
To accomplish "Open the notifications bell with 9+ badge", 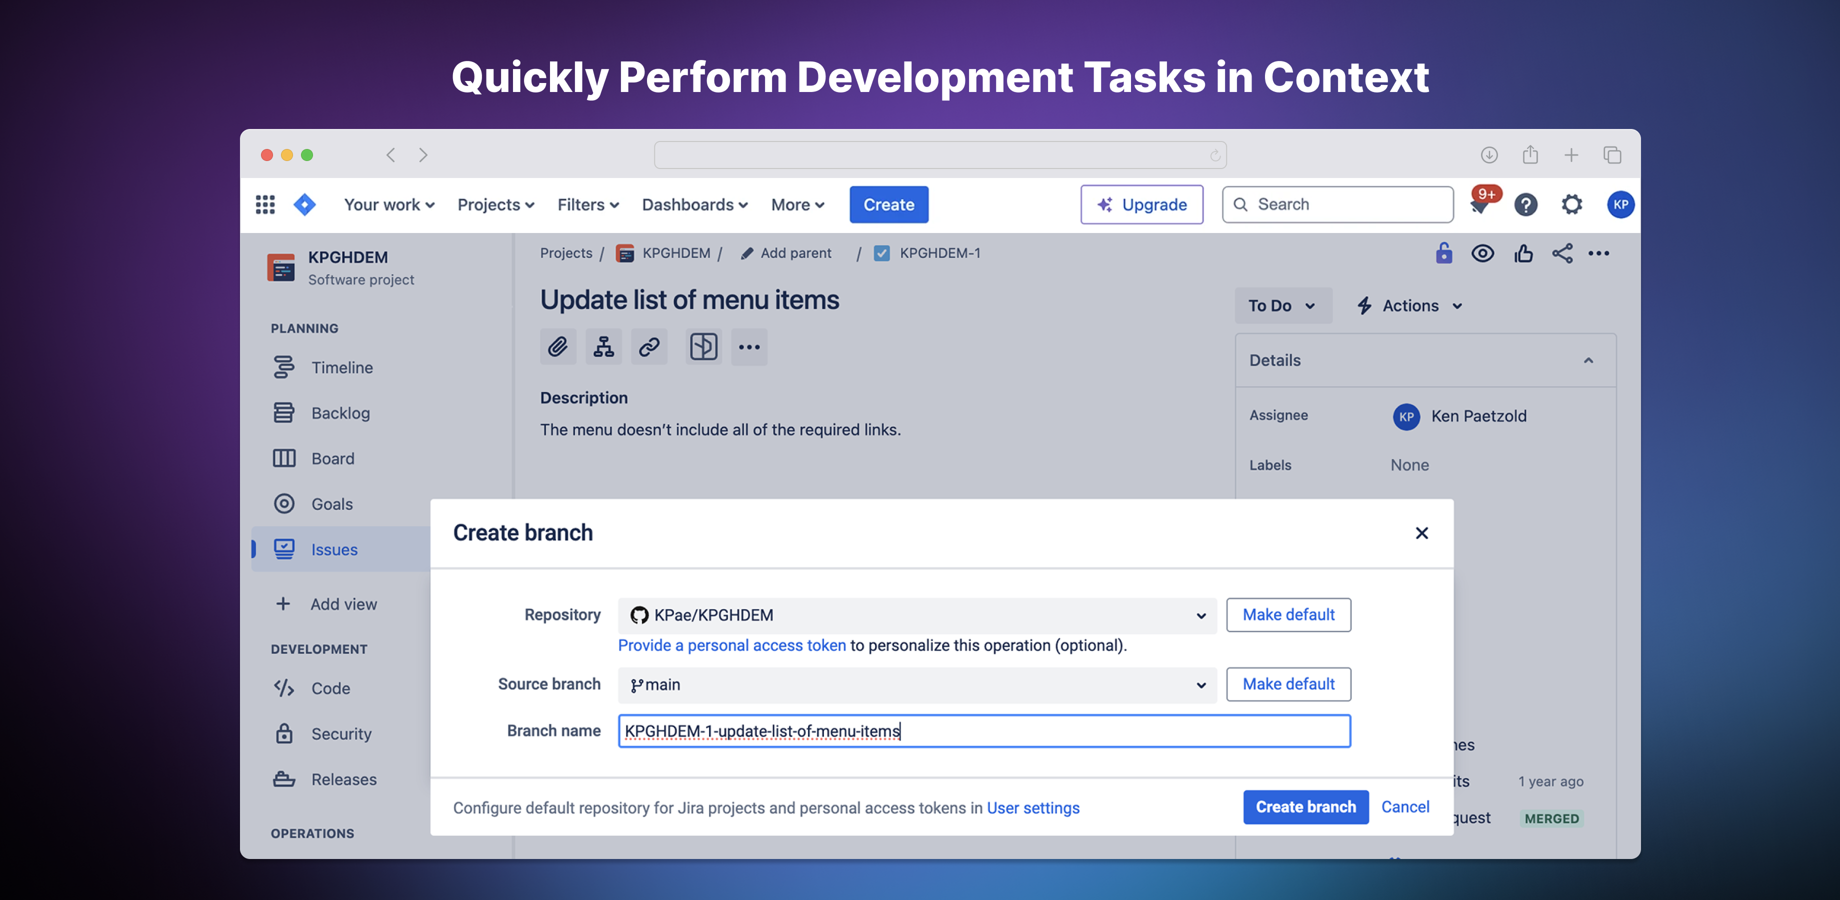I will 1480,205.
